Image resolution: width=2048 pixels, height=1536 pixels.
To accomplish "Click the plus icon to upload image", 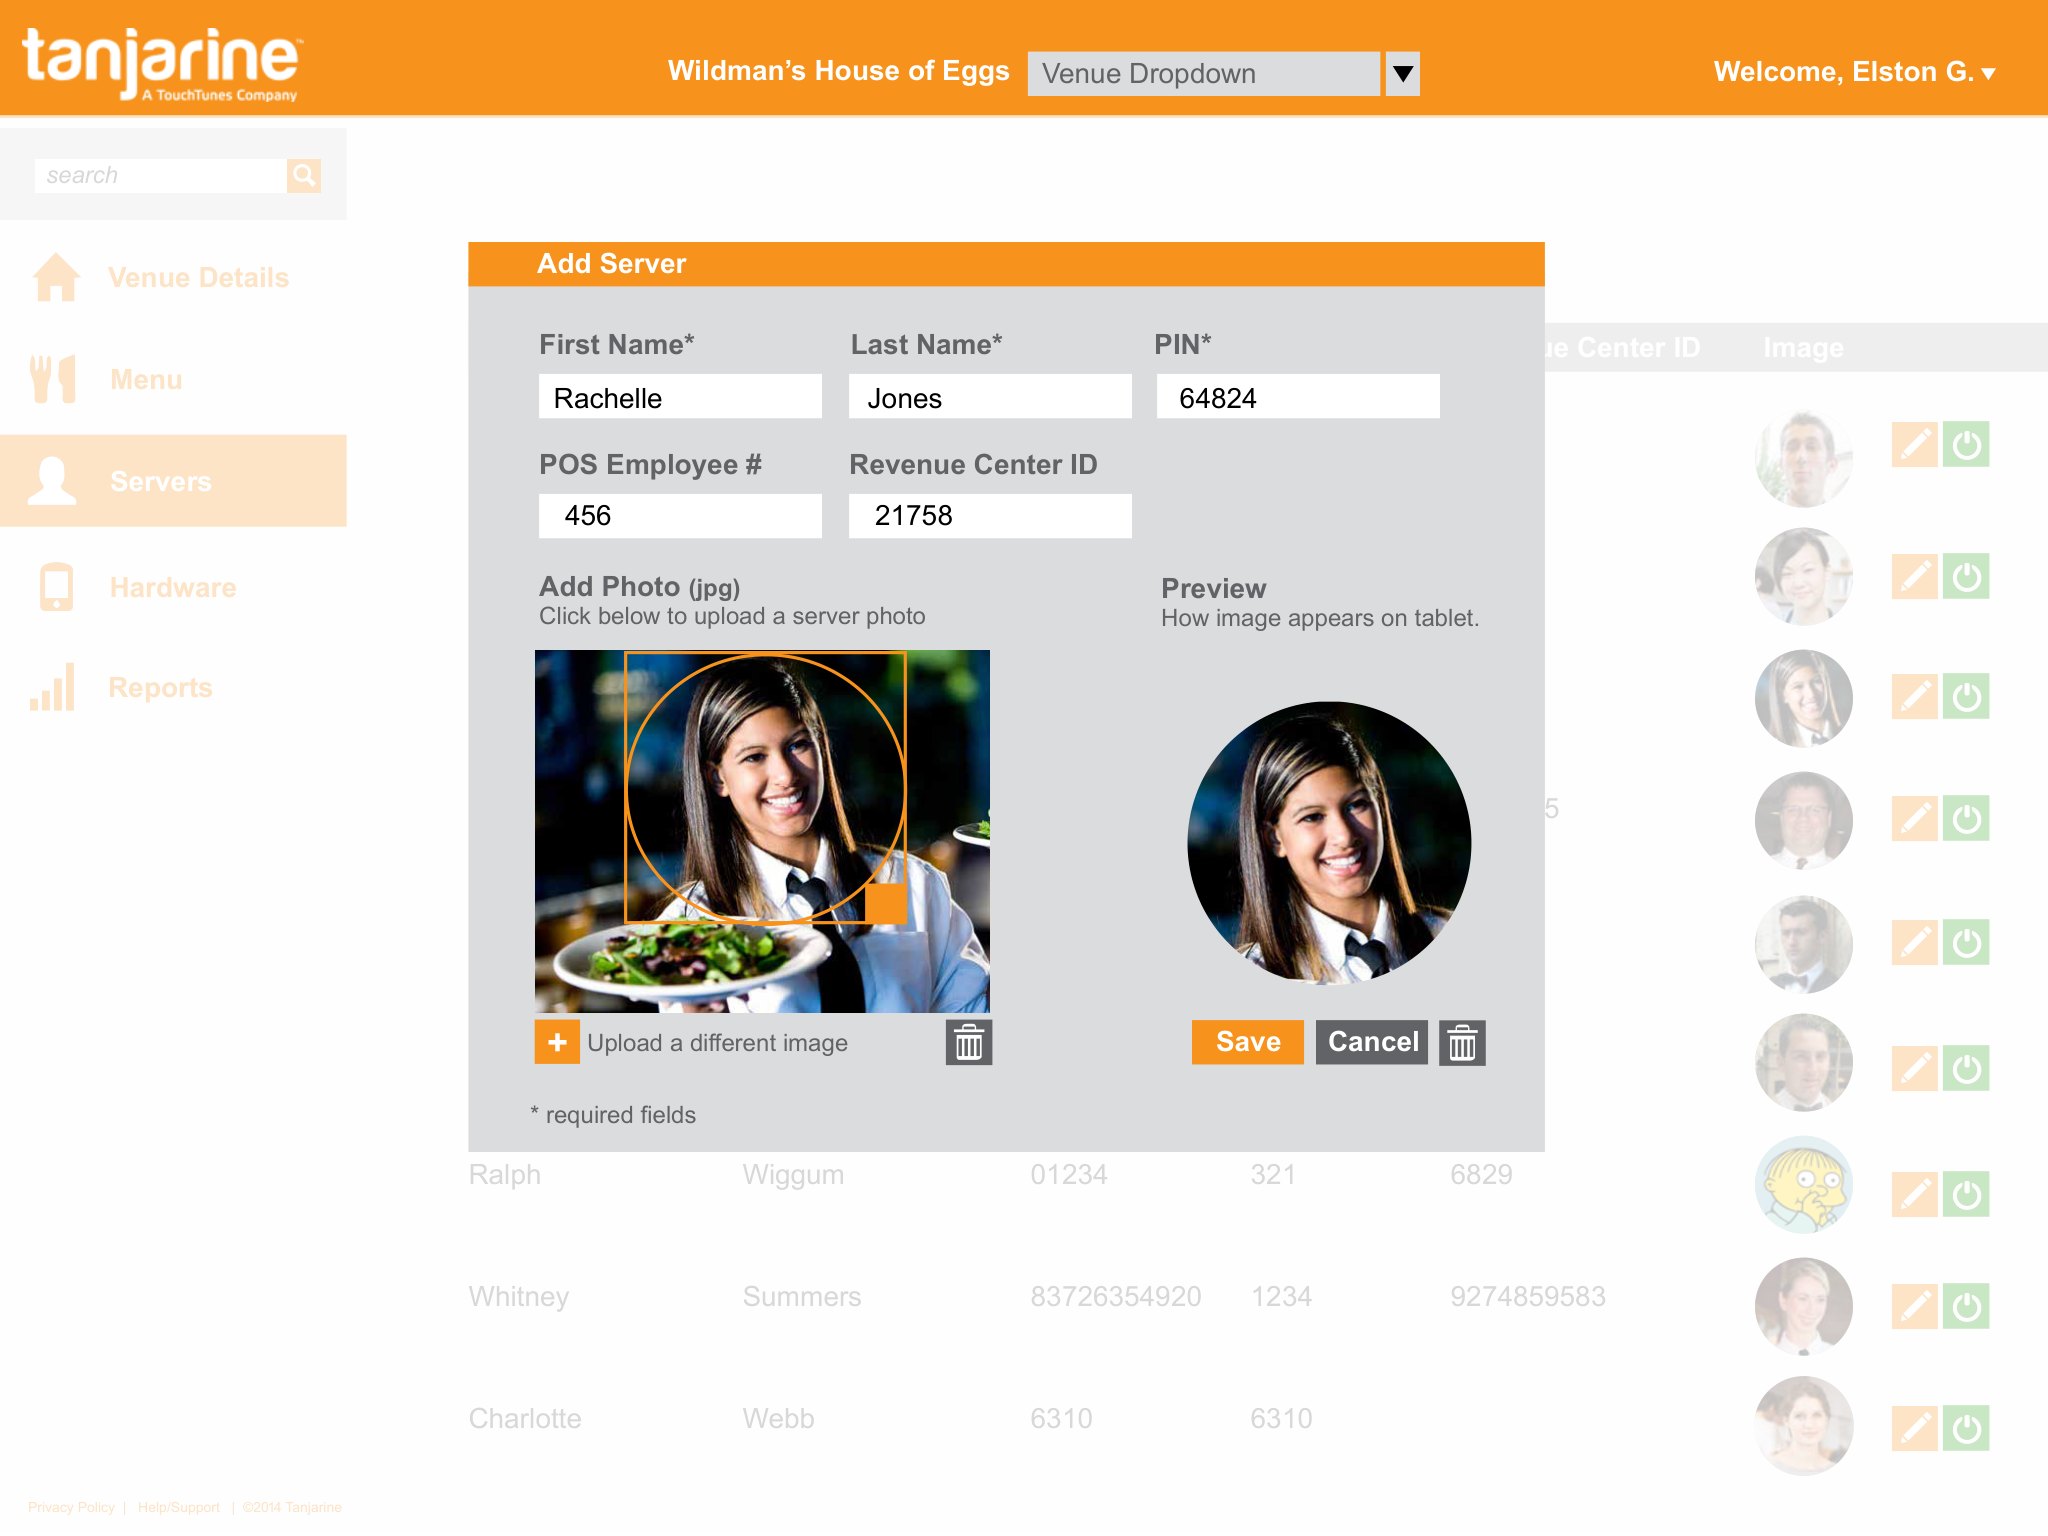I will point(557,1042).
